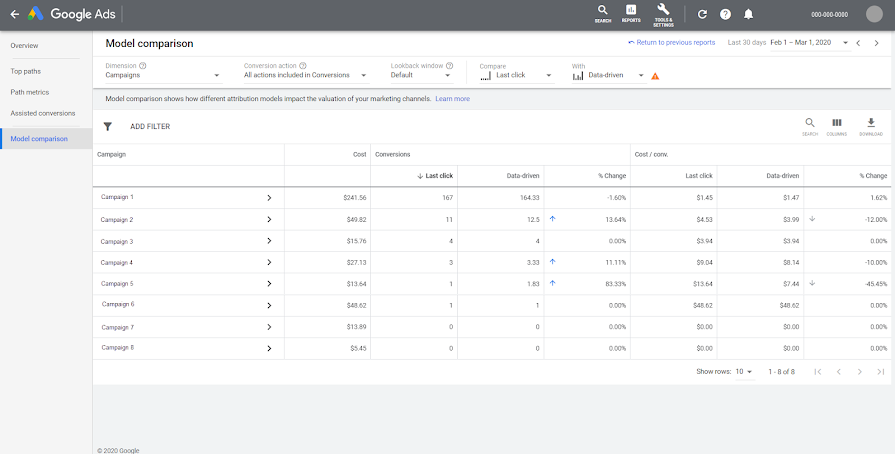
Task: Open the Lookback window Default dropdown
Action: tap(420, 75)
